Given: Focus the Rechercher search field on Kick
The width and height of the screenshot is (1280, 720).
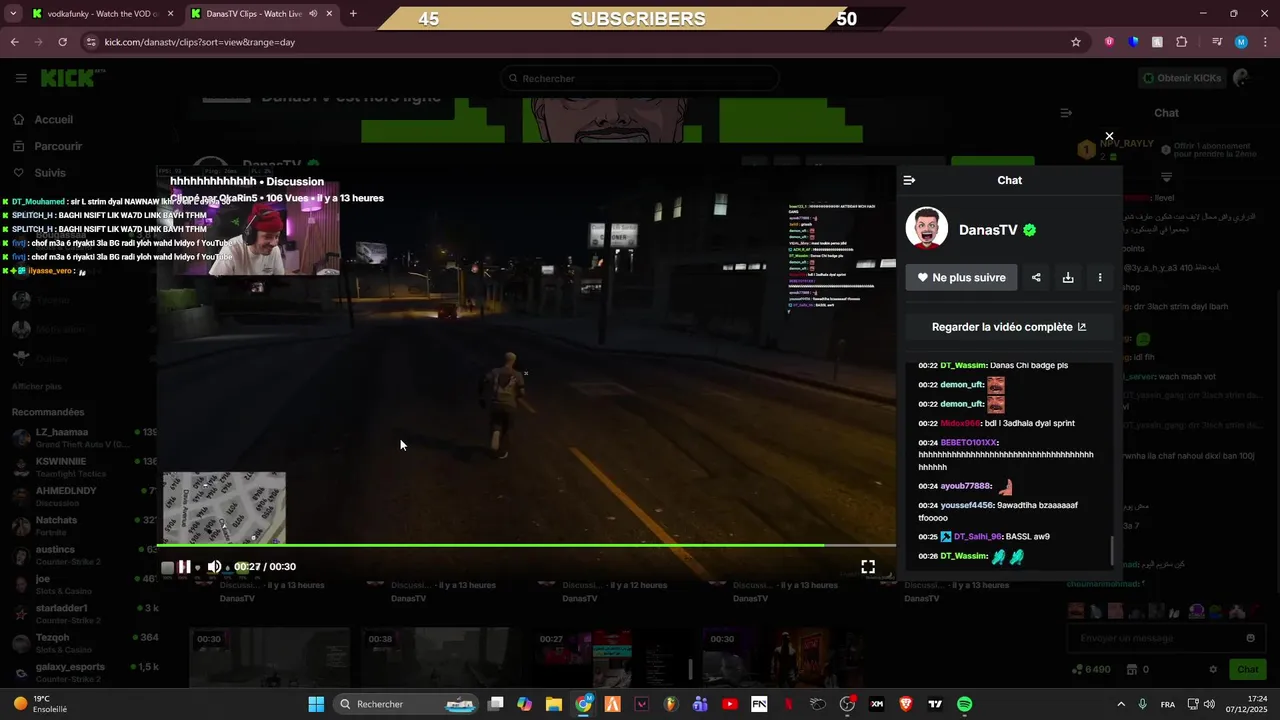Looking at the screenshot, I should [640, 78].
